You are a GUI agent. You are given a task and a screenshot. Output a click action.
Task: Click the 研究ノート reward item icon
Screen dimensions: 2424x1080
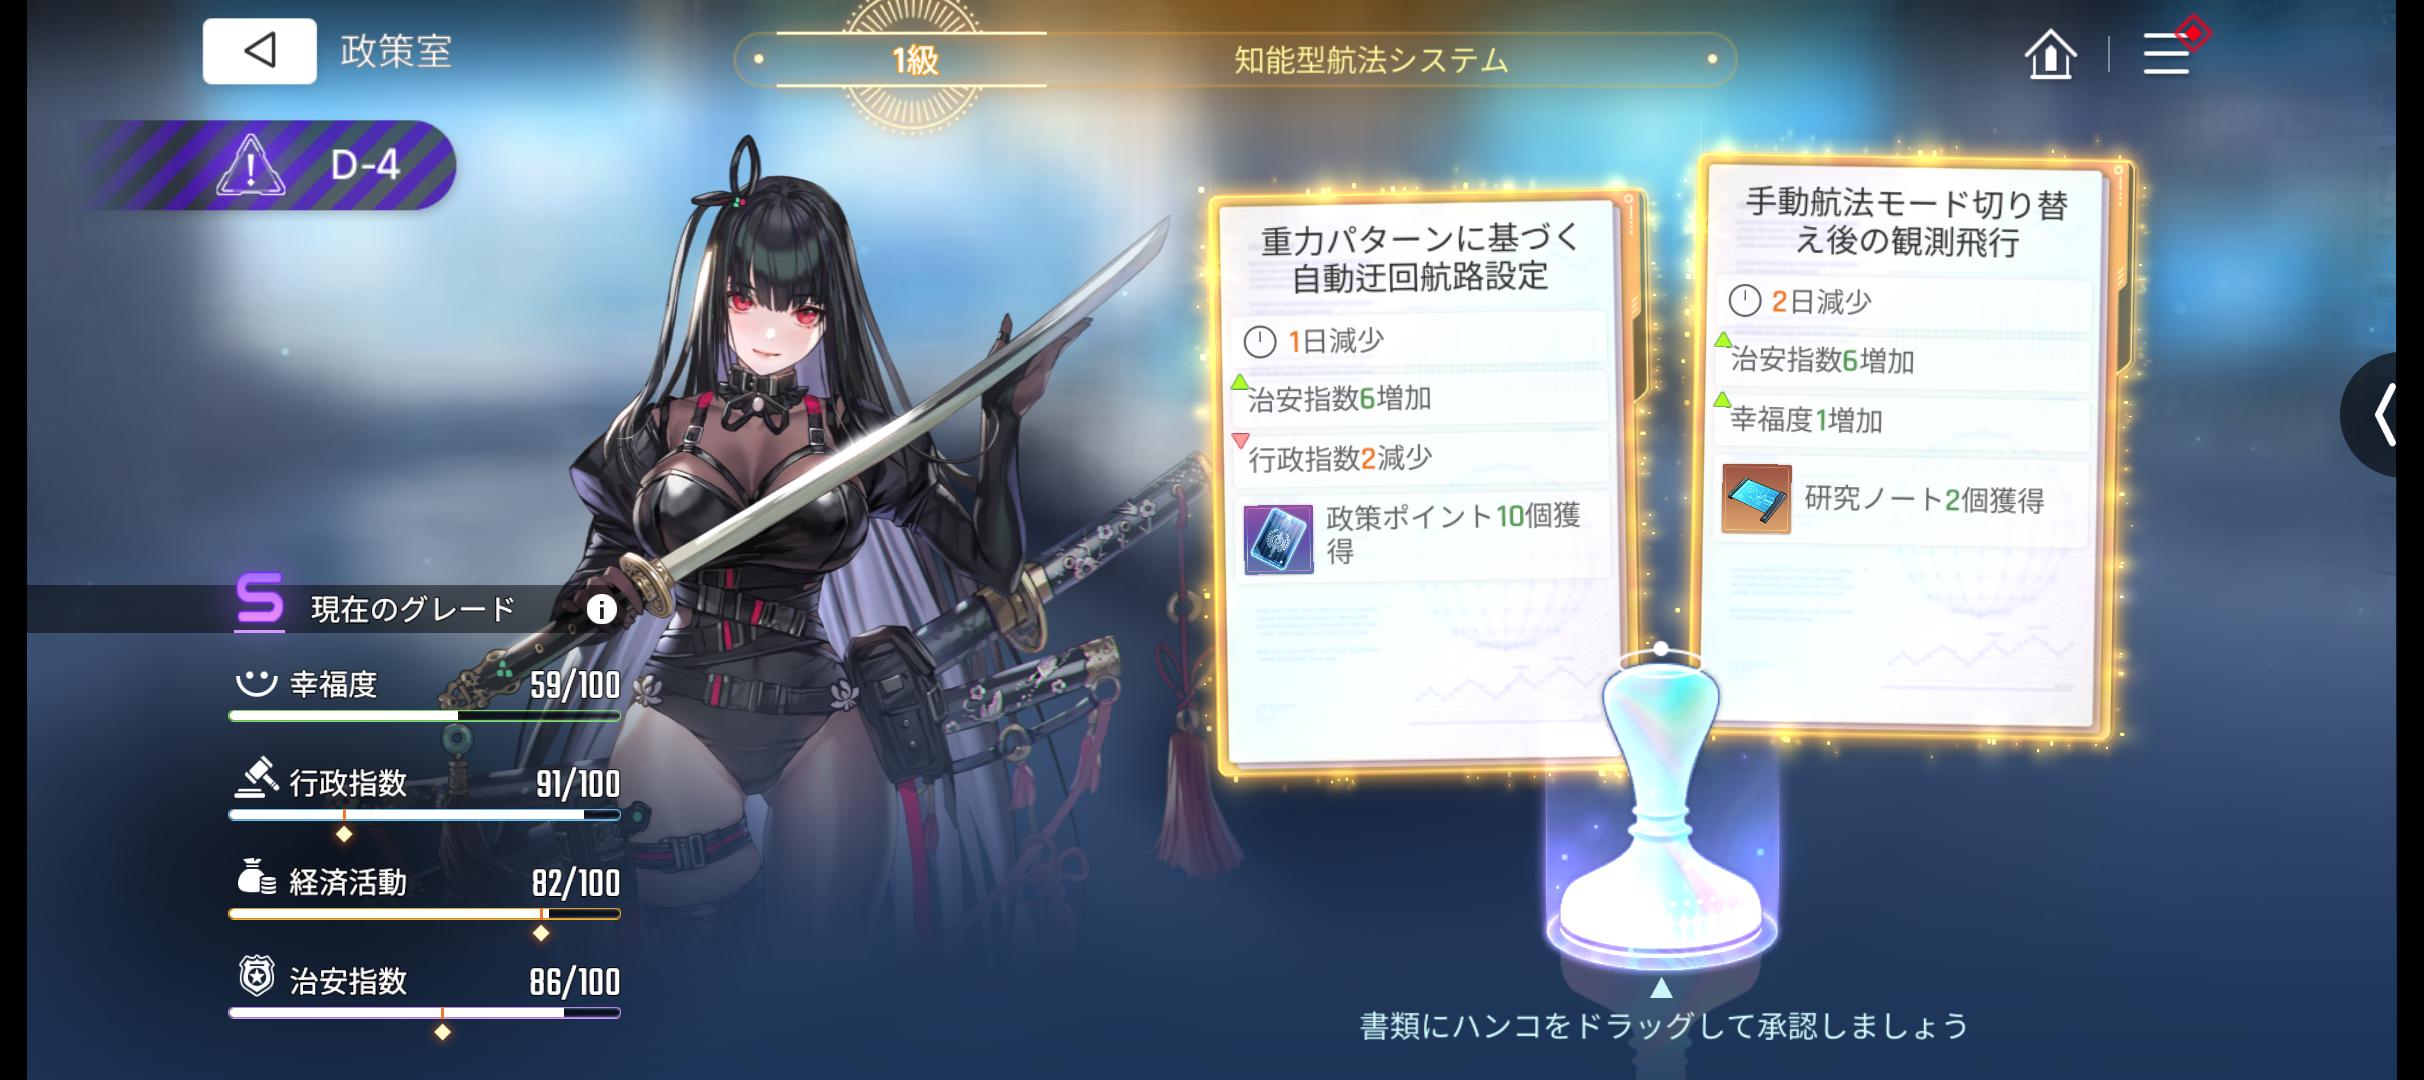pos(1756,499)
